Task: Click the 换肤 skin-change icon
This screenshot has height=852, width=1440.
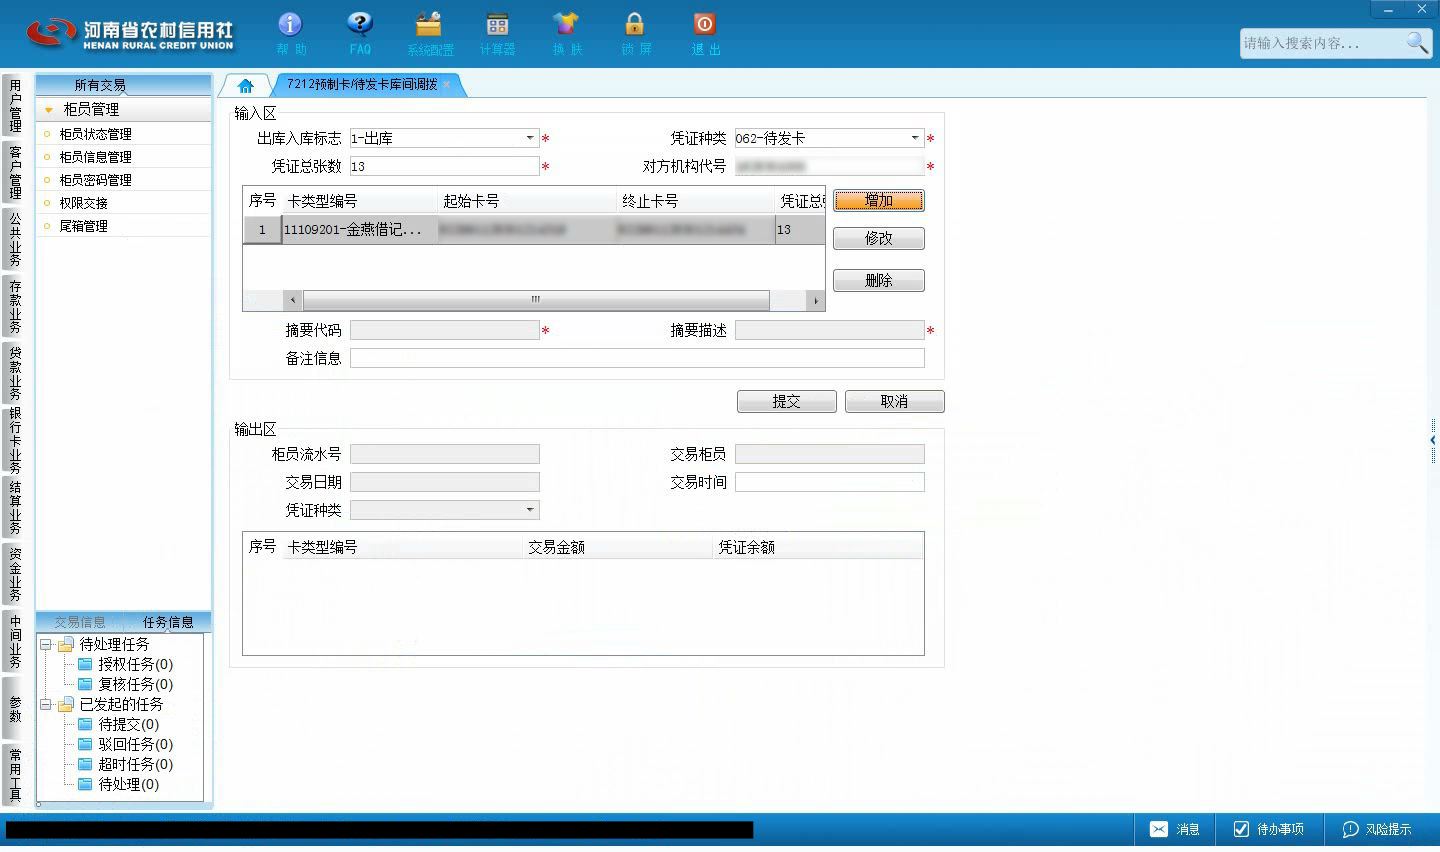Action: (566, 25)
